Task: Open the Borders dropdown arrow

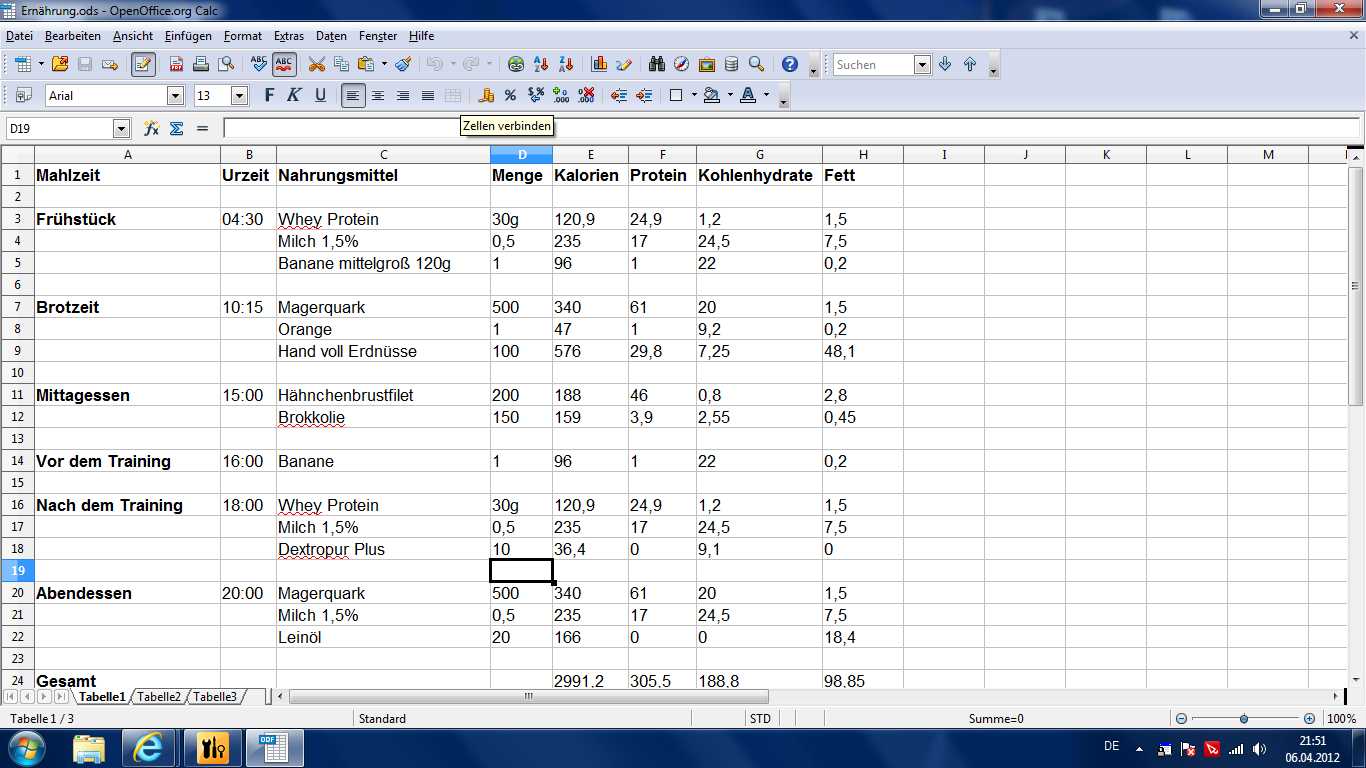Action: point(694,95)
